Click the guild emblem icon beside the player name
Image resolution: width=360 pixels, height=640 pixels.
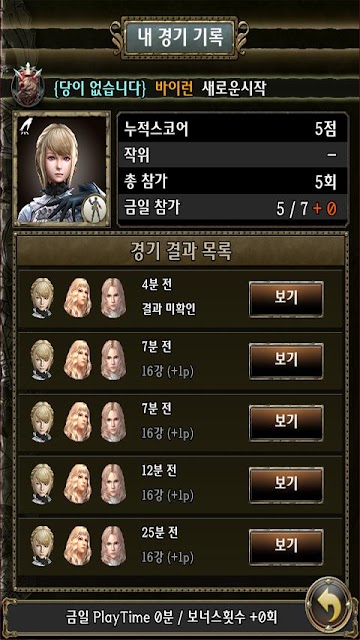28,85
